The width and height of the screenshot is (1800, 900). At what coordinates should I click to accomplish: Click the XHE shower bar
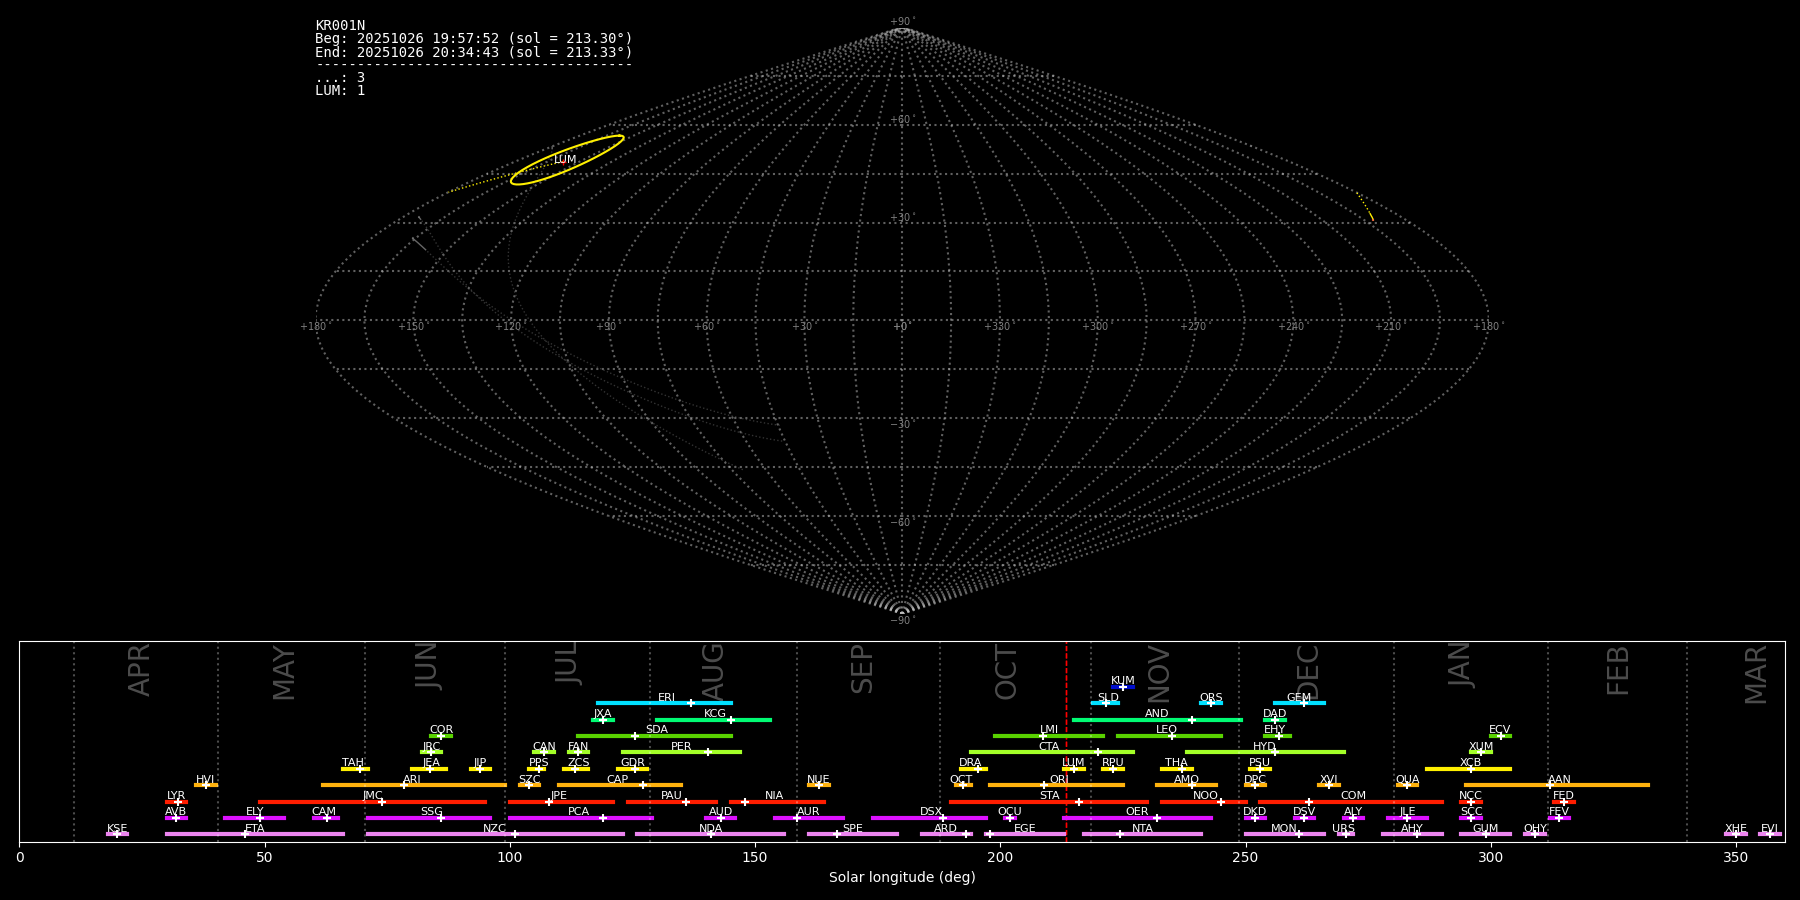click(x=1735, y=834)
